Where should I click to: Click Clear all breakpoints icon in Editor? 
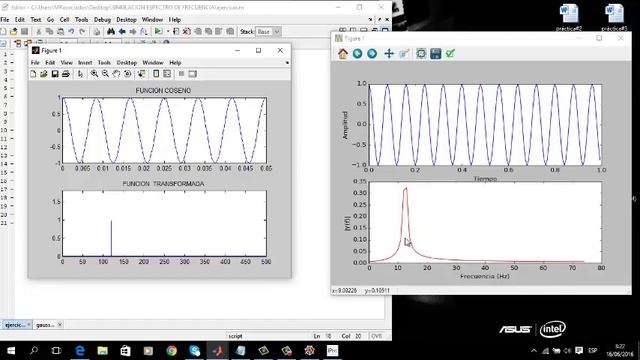[x=187, y=31]
